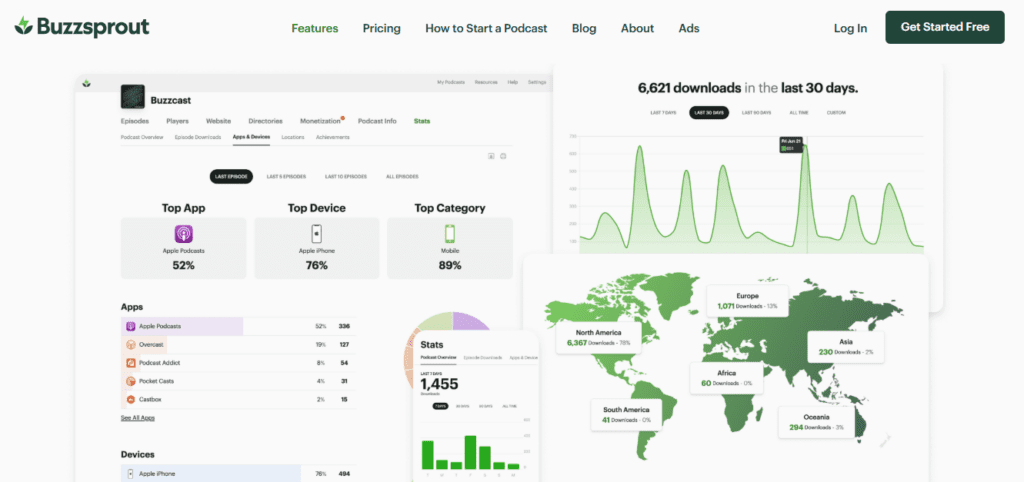
Task: Go to the Blog page
Action: coord(584,28)
